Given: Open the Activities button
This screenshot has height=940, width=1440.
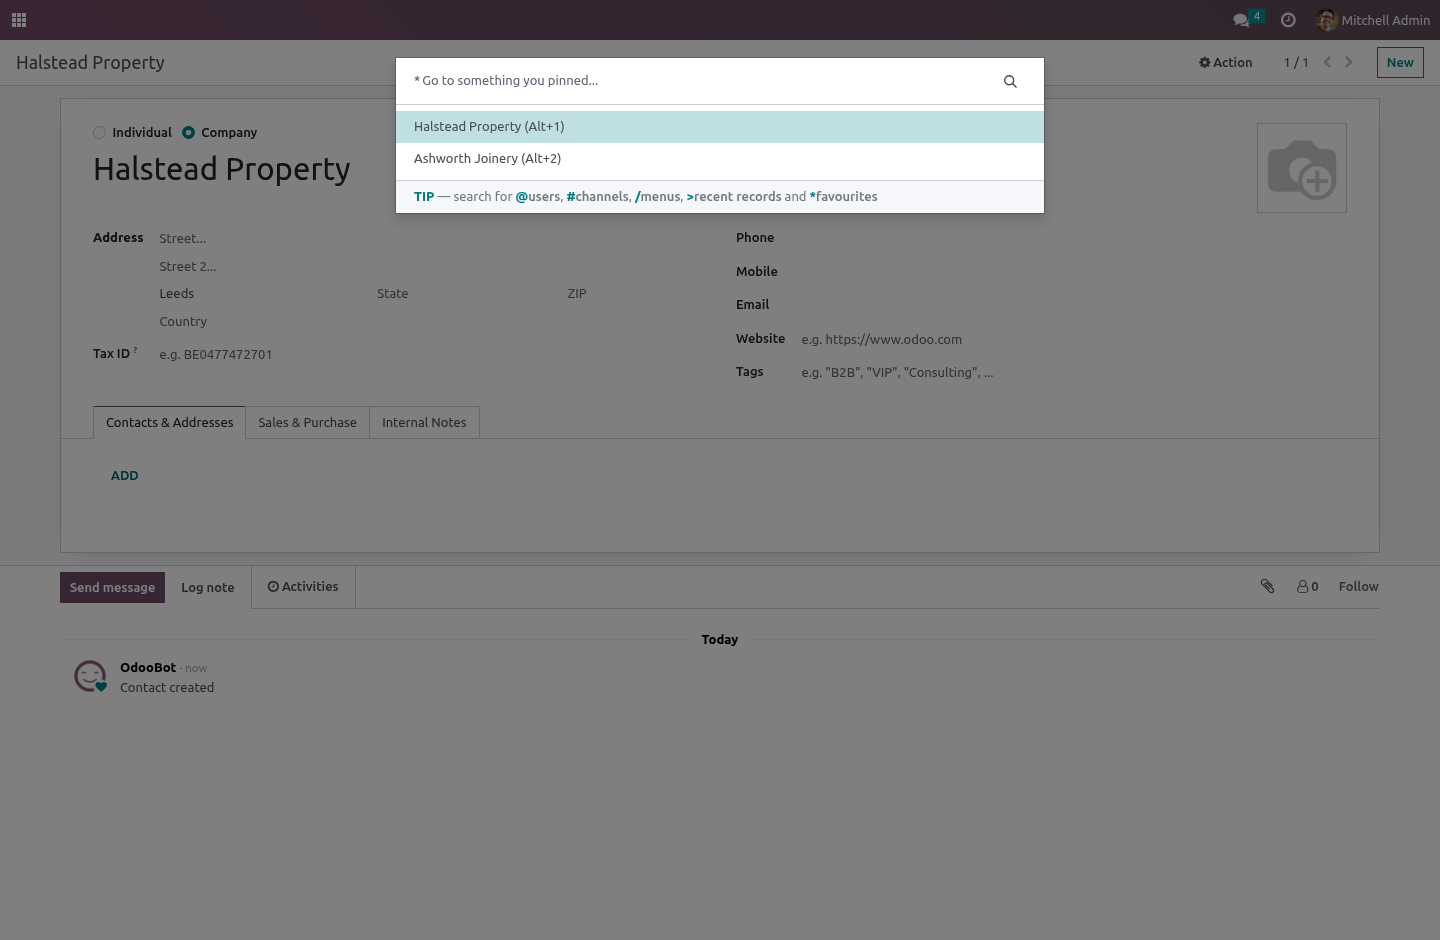Looking at the screenshot, I should tap(303, 587).
